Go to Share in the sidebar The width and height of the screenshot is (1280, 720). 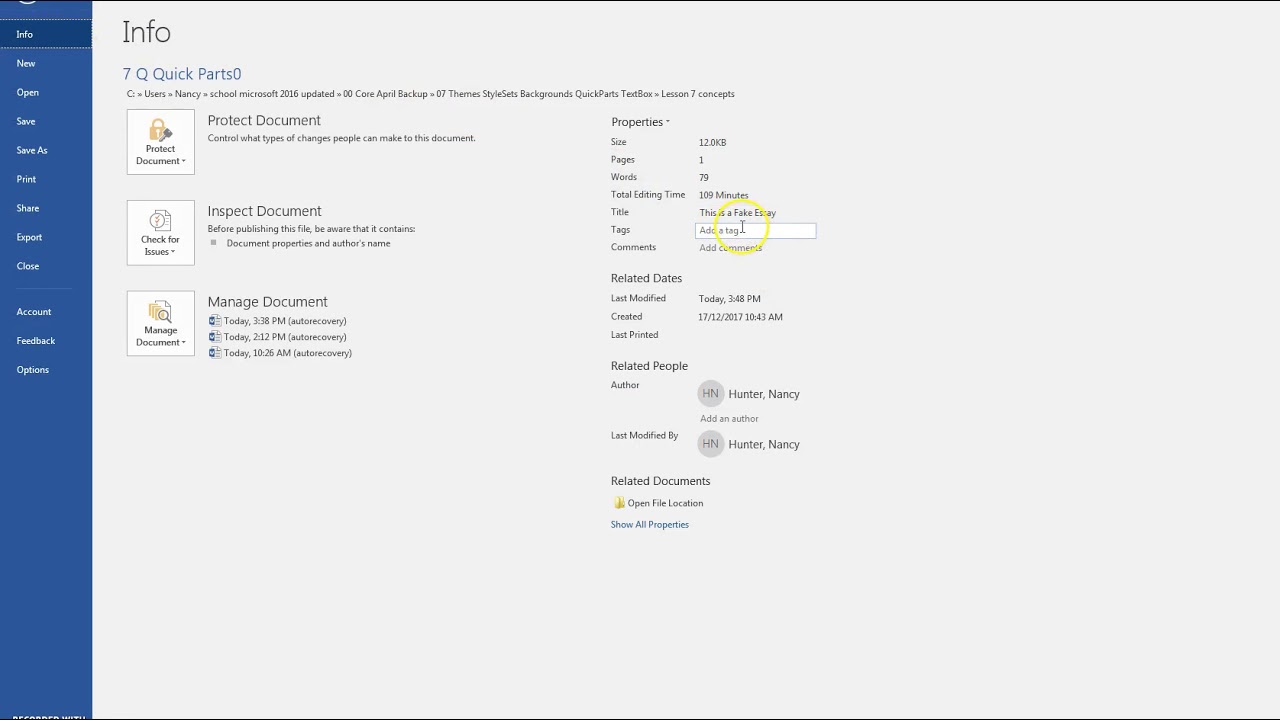[46, 208]
